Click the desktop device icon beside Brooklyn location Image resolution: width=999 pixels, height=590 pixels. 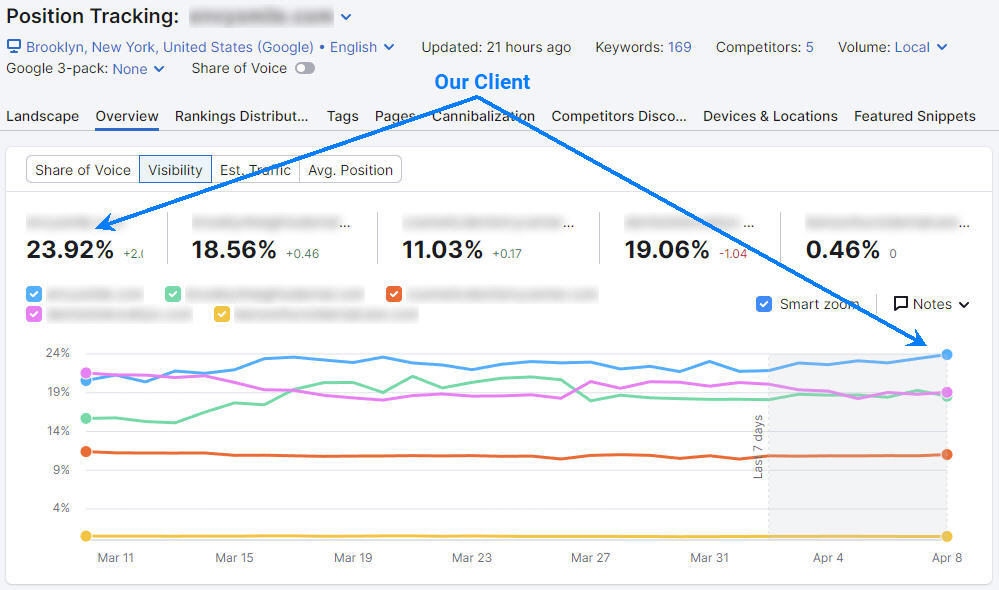[x=14, y=47]
